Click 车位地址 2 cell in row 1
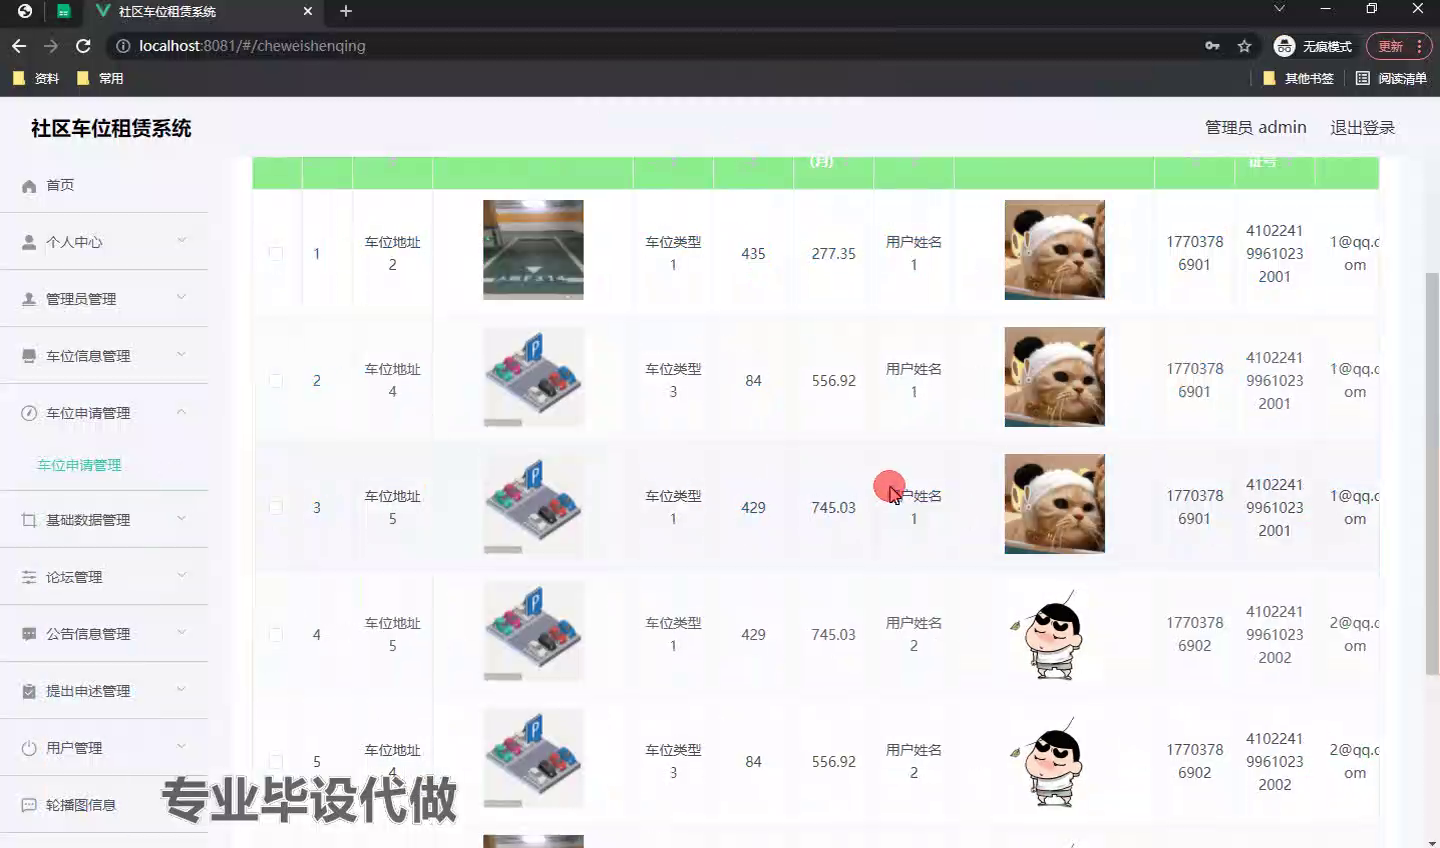The image size is (1440, 848). (x=392, y=254)
